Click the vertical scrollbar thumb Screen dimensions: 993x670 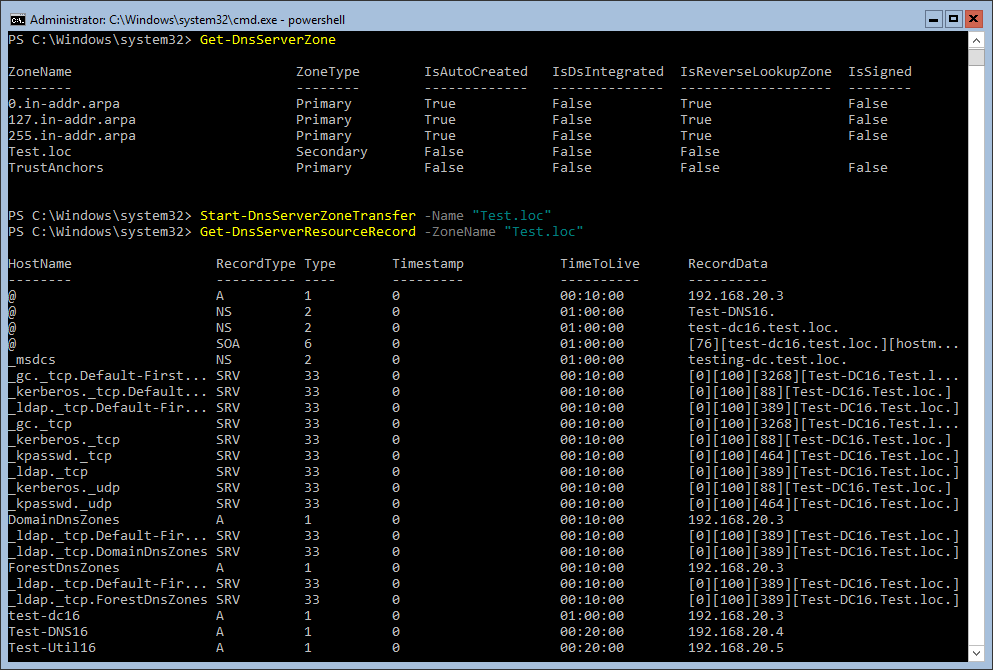(976, 57)
